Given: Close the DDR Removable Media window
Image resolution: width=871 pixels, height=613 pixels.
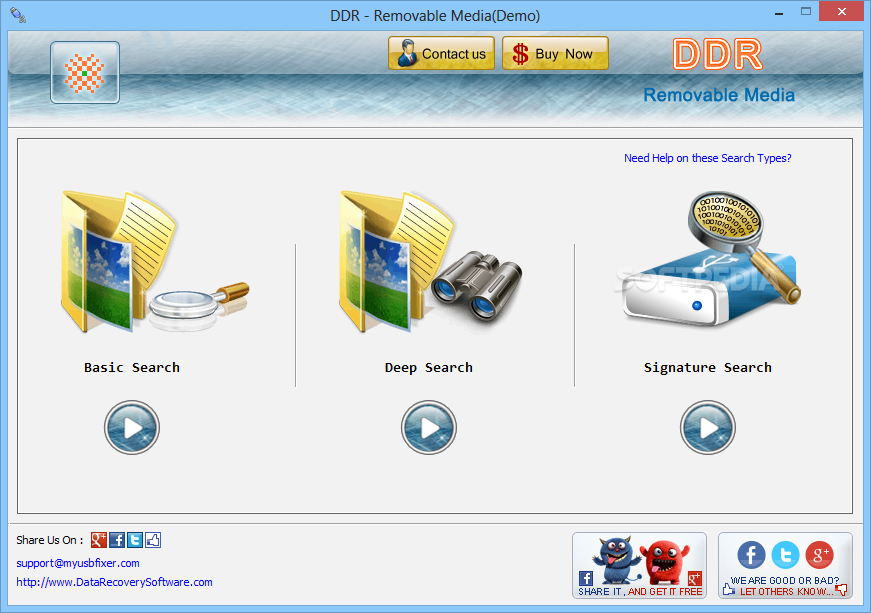Looking at the screenshot, I should [x=842, y=11].
